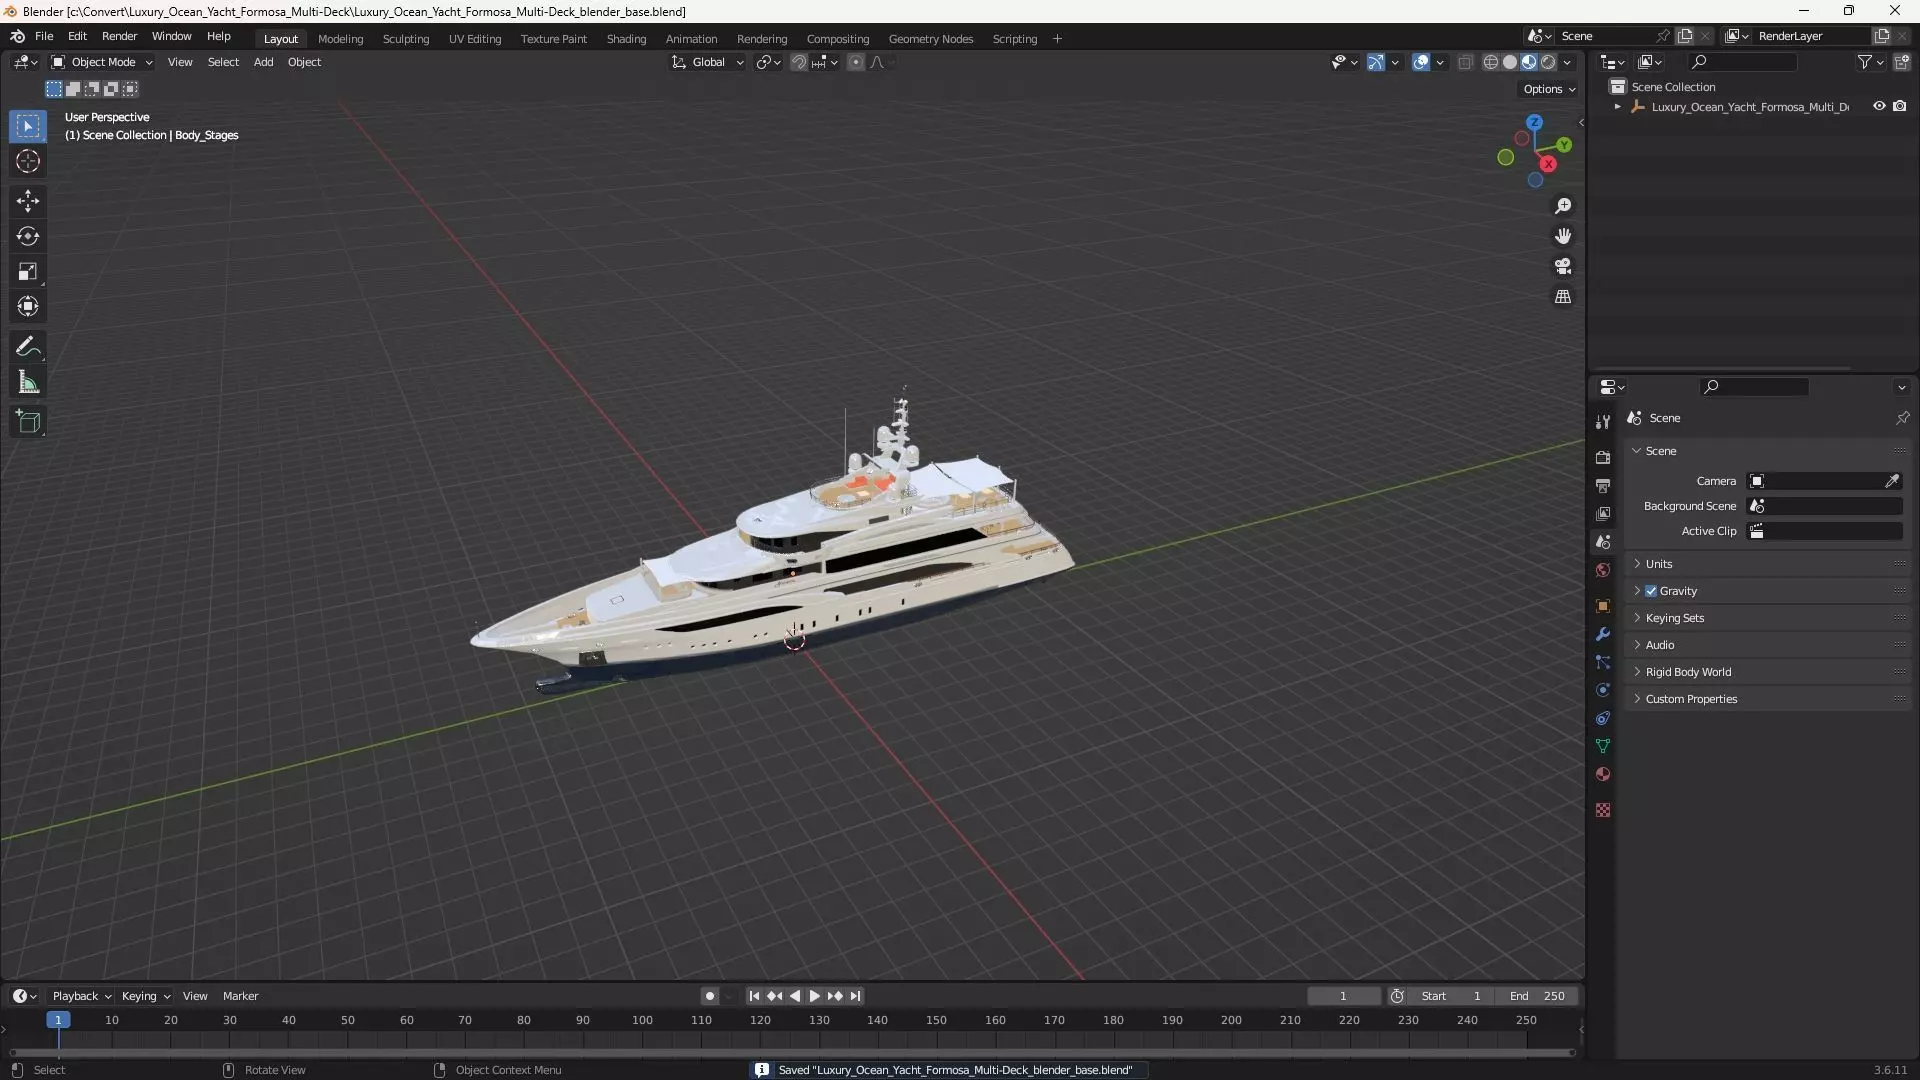This screenshot has width=1920, height=1080.
Task: Open the Render properties tab
Action: [1603, 457]
